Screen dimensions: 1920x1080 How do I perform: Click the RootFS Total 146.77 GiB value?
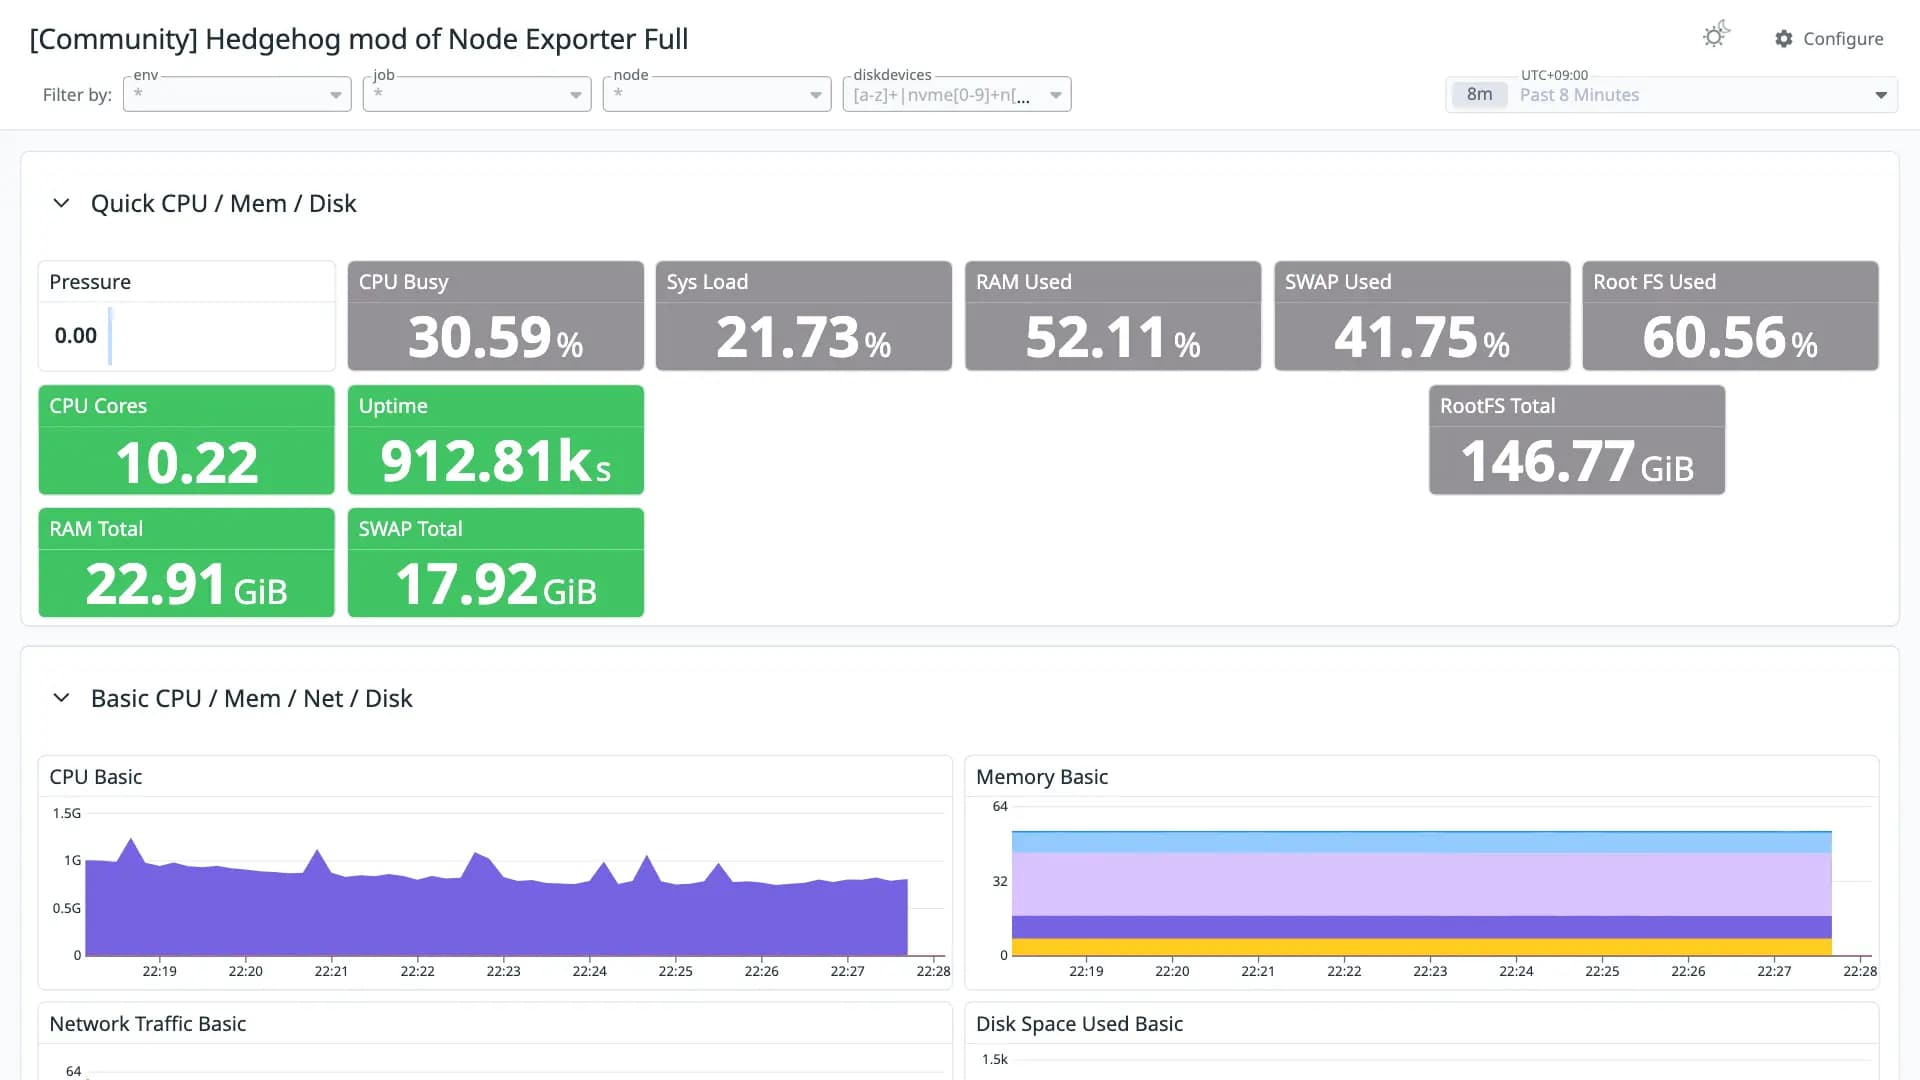coord(1577,461)
